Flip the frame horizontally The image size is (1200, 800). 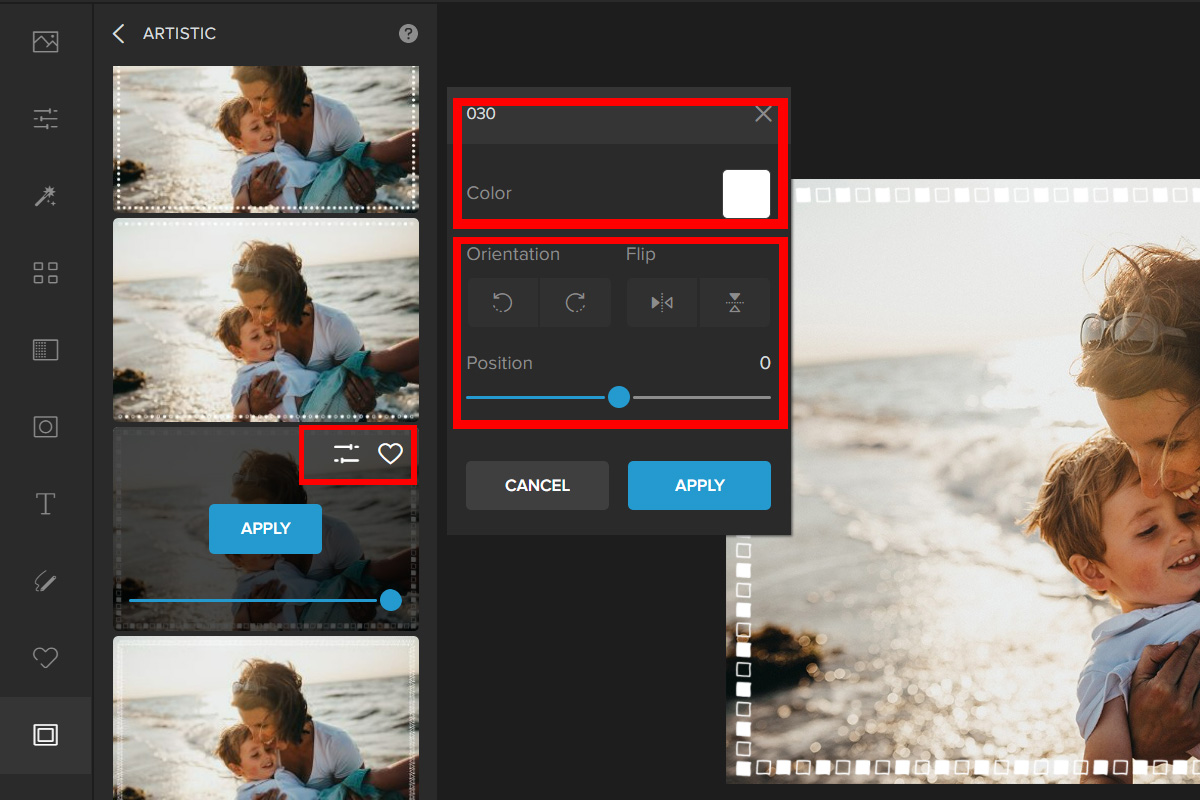pos(662,303)
